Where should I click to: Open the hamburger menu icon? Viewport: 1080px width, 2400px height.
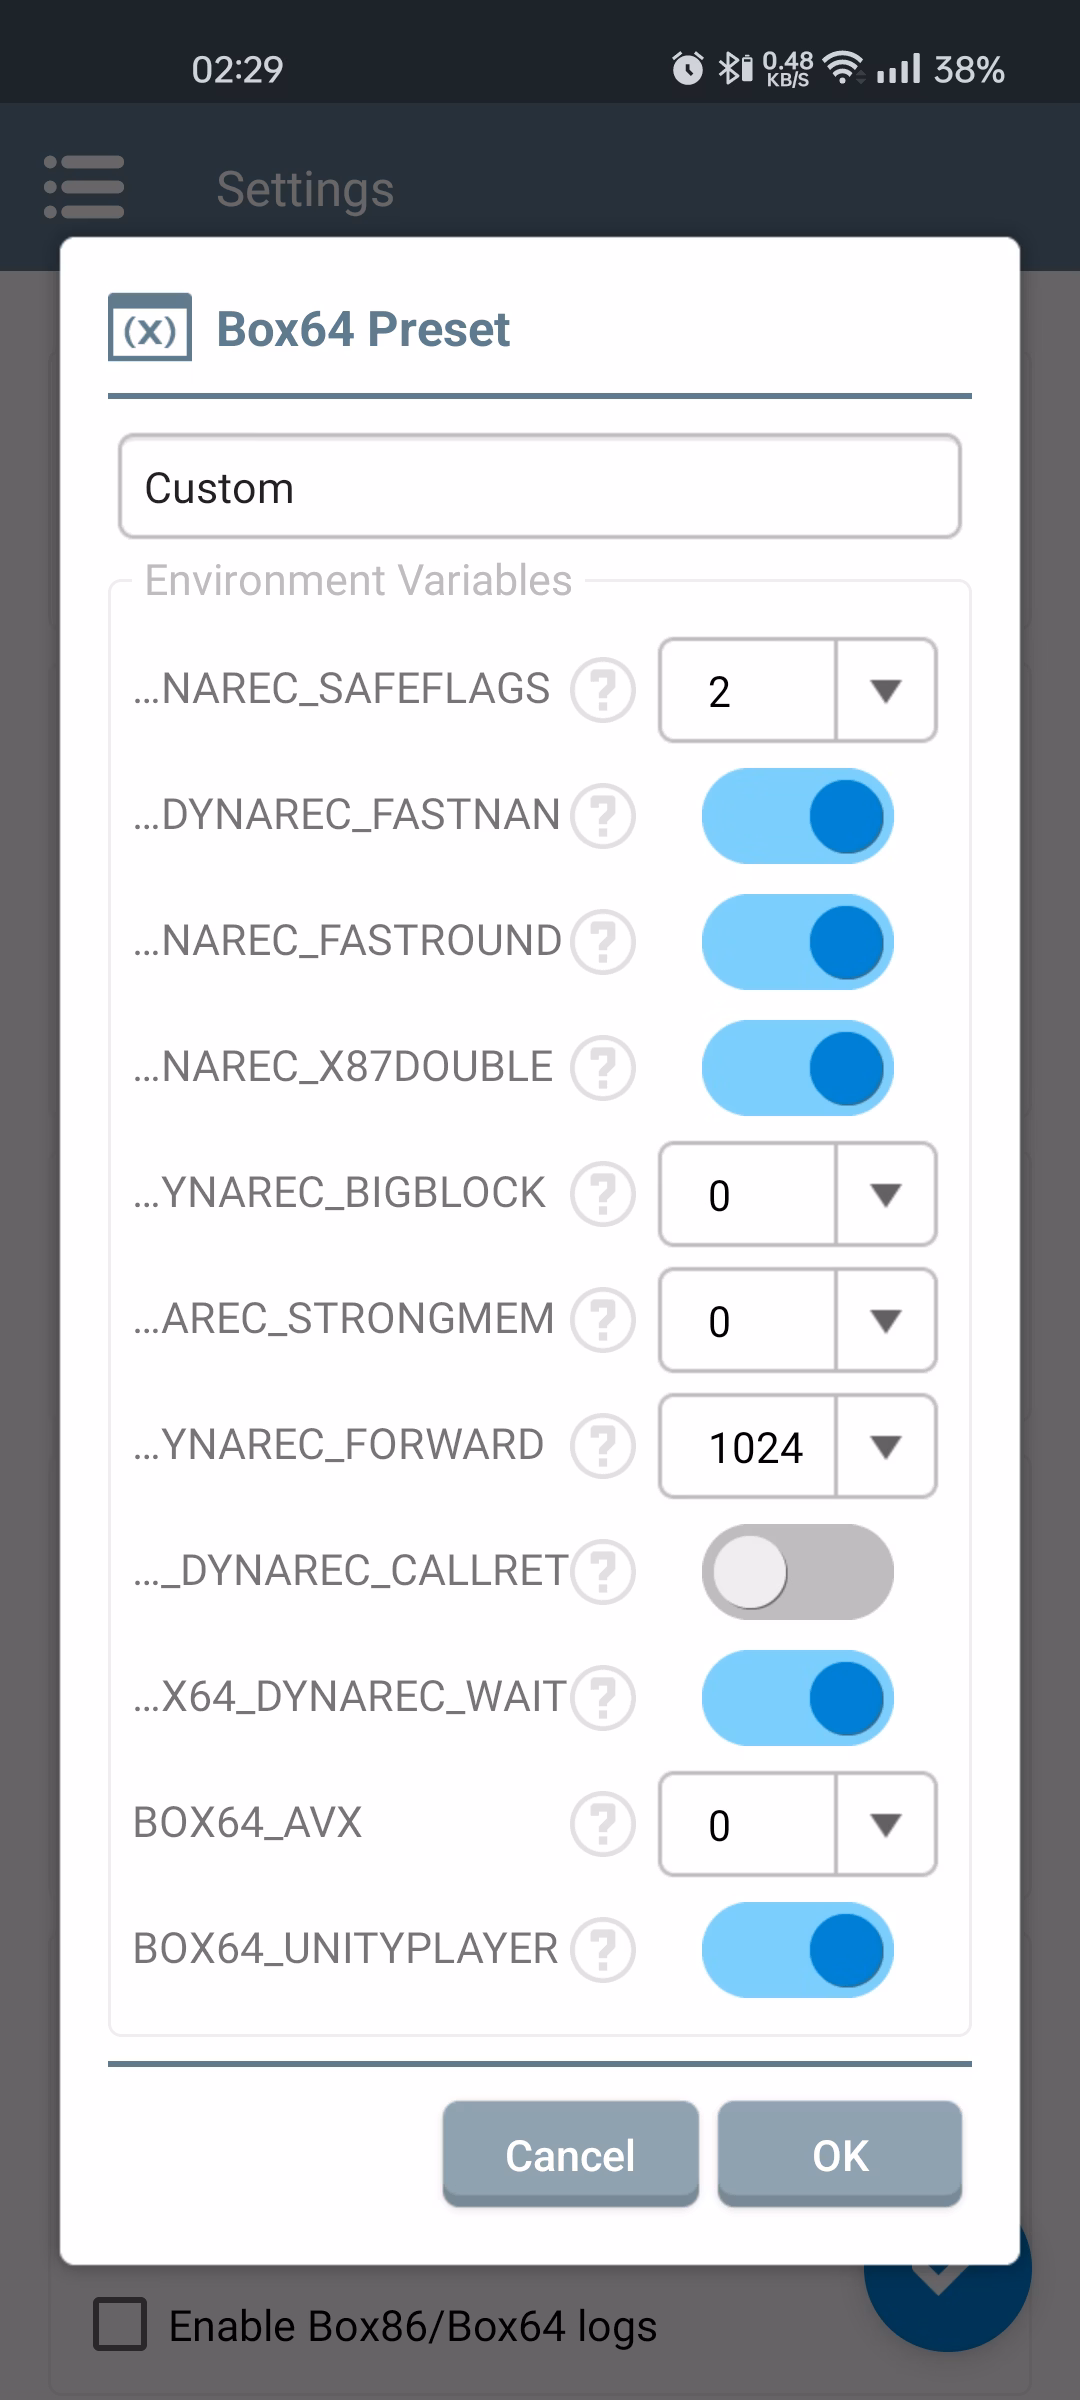(84, 187)
